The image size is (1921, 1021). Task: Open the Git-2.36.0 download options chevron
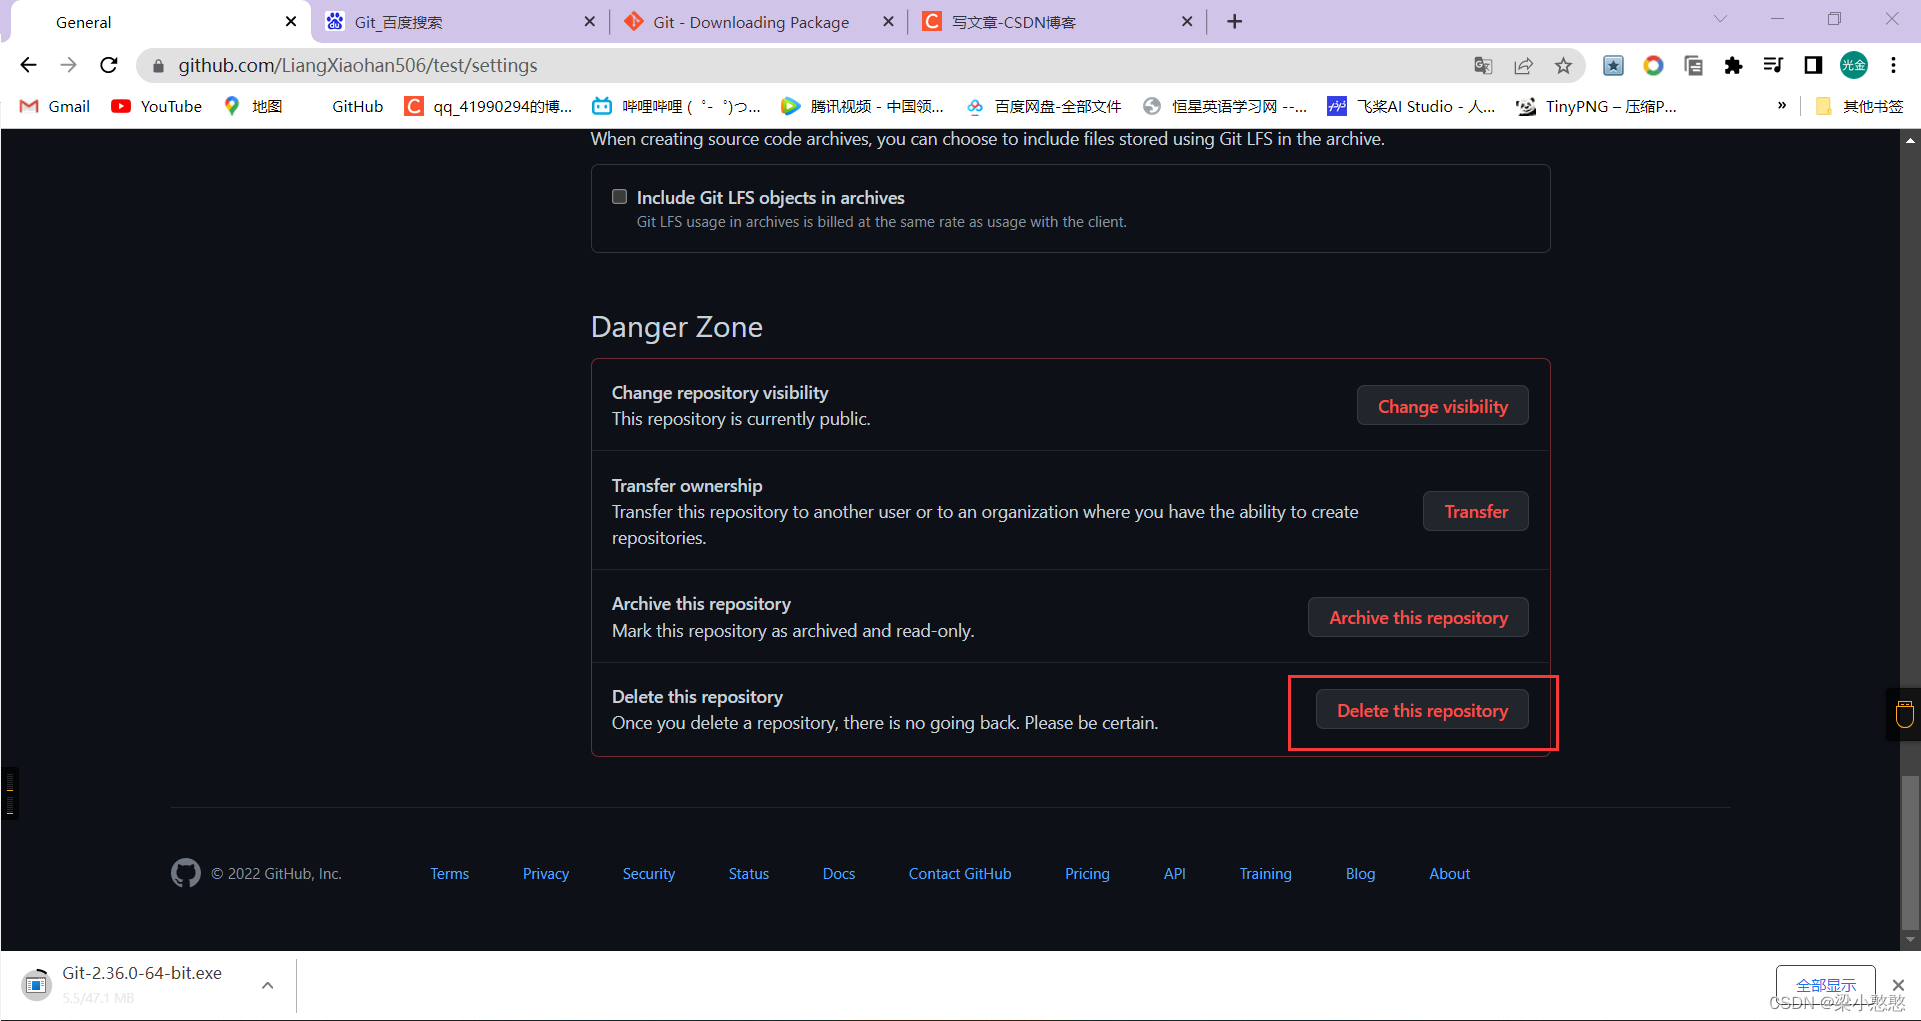[268, 985]
